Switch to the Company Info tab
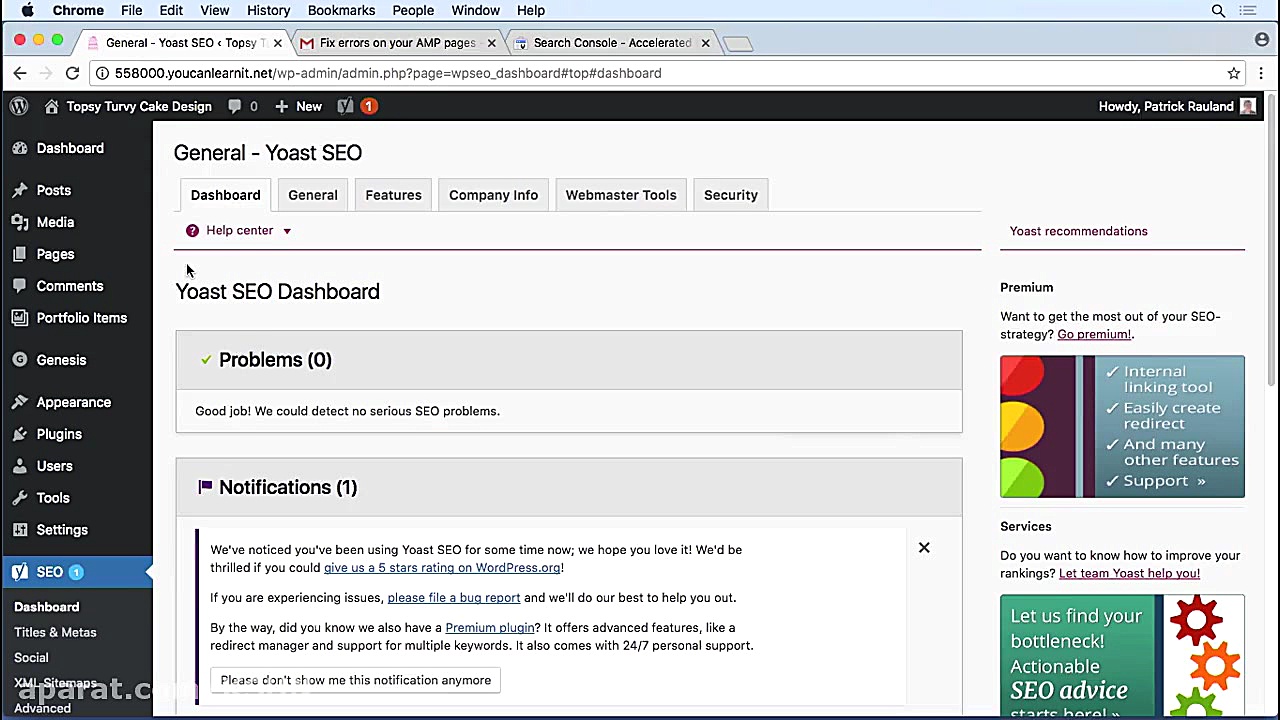The width and height of the screenshot is (1280, 720). pos(493,195)
